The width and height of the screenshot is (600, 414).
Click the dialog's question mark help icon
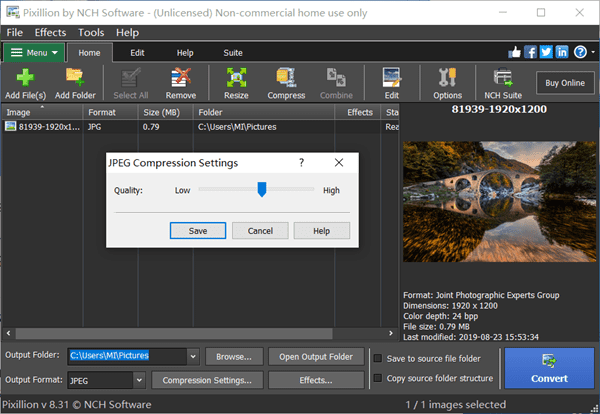(x=302, y=163)
